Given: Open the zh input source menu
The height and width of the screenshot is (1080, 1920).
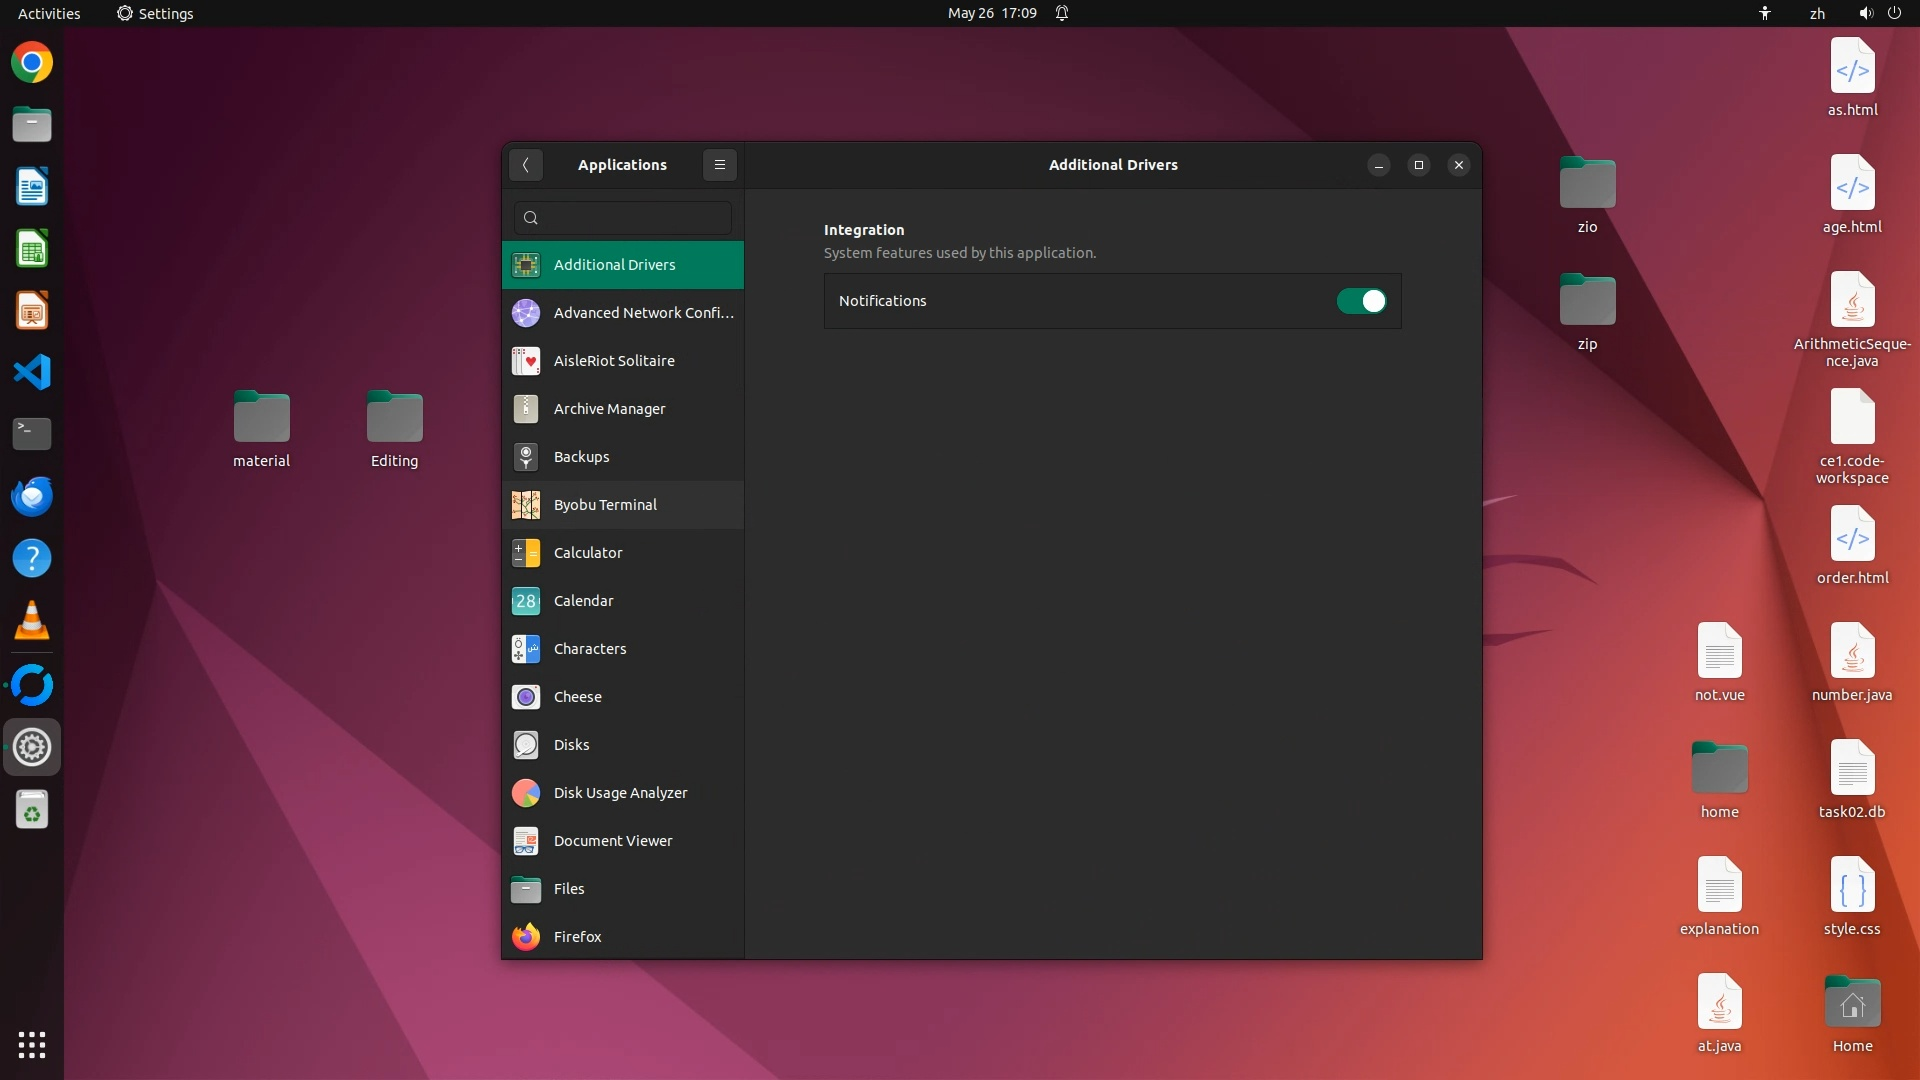Looking at the screenshot, I should [1817, 13].
